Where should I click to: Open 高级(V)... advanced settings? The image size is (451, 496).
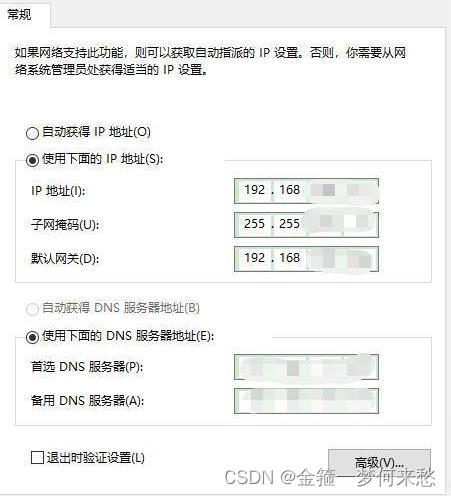(379, 463)
